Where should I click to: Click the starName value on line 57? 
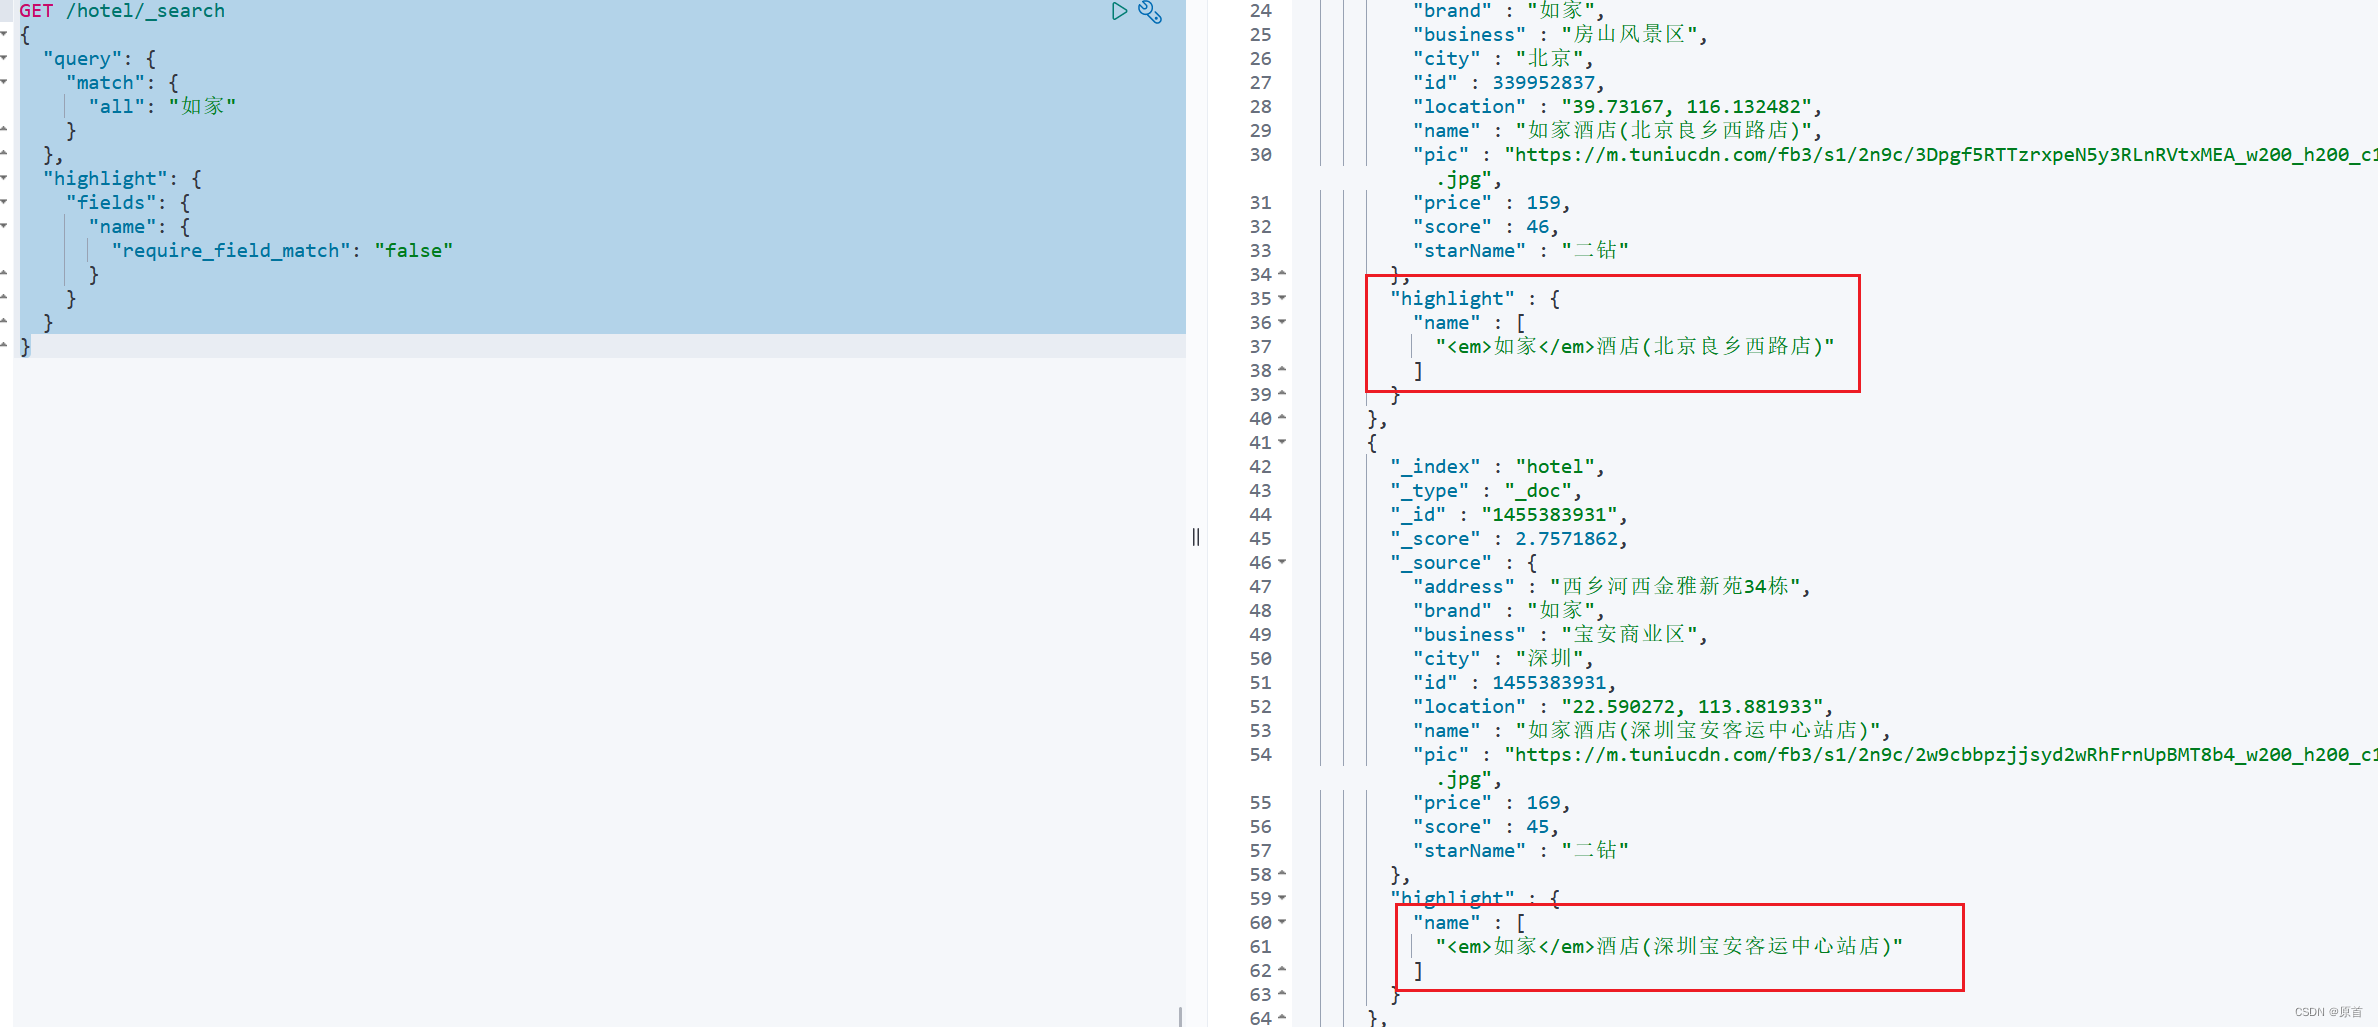1595,851
